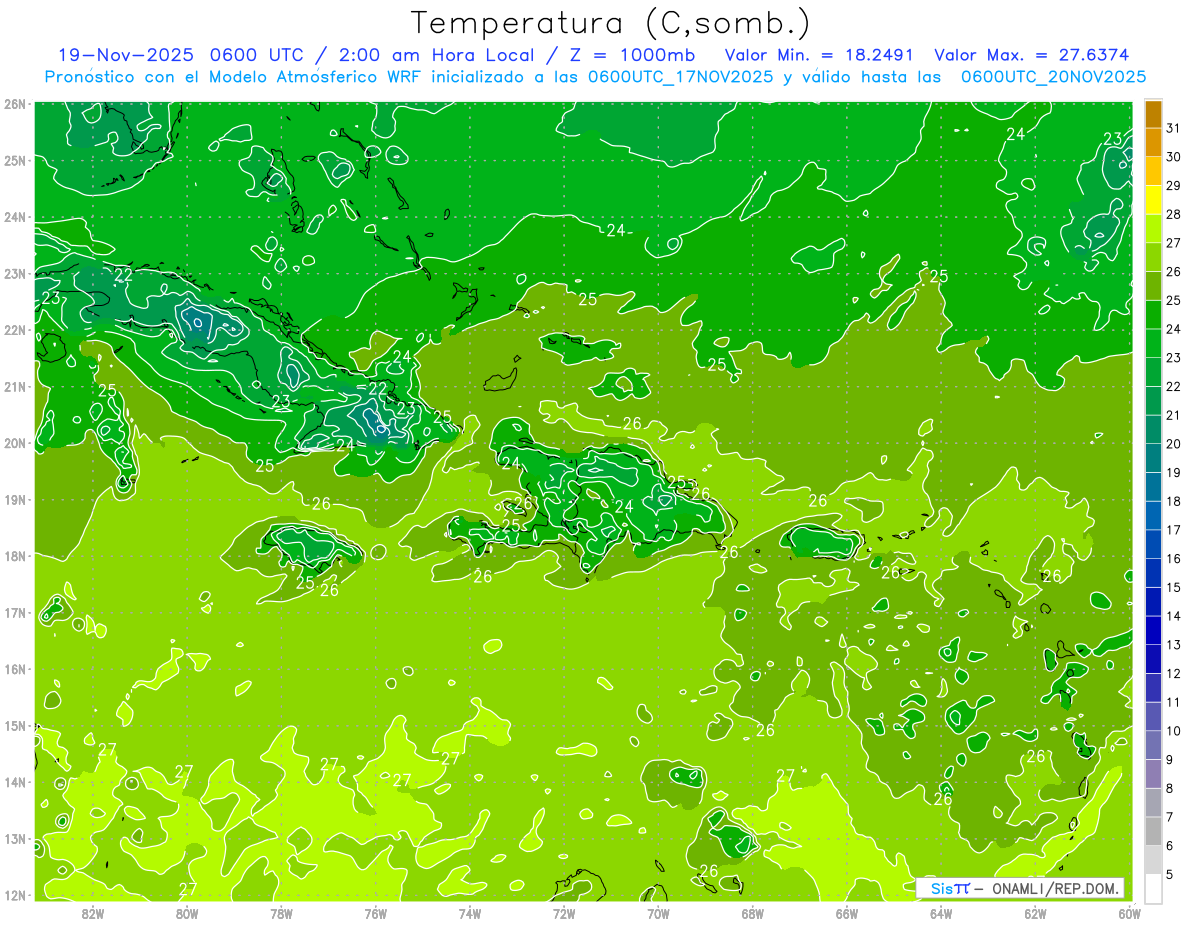Click the lime swatch between legend 27 and 28

click(1153, 228)
